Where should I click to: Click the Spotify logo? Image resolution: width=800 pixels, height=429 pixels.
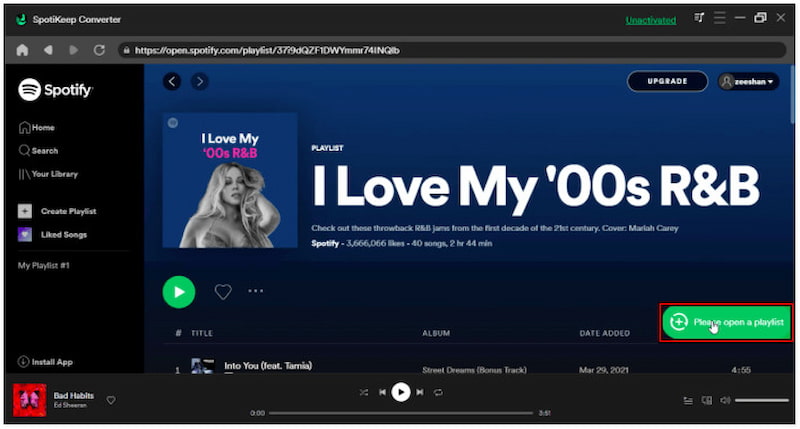coord(55,90)
